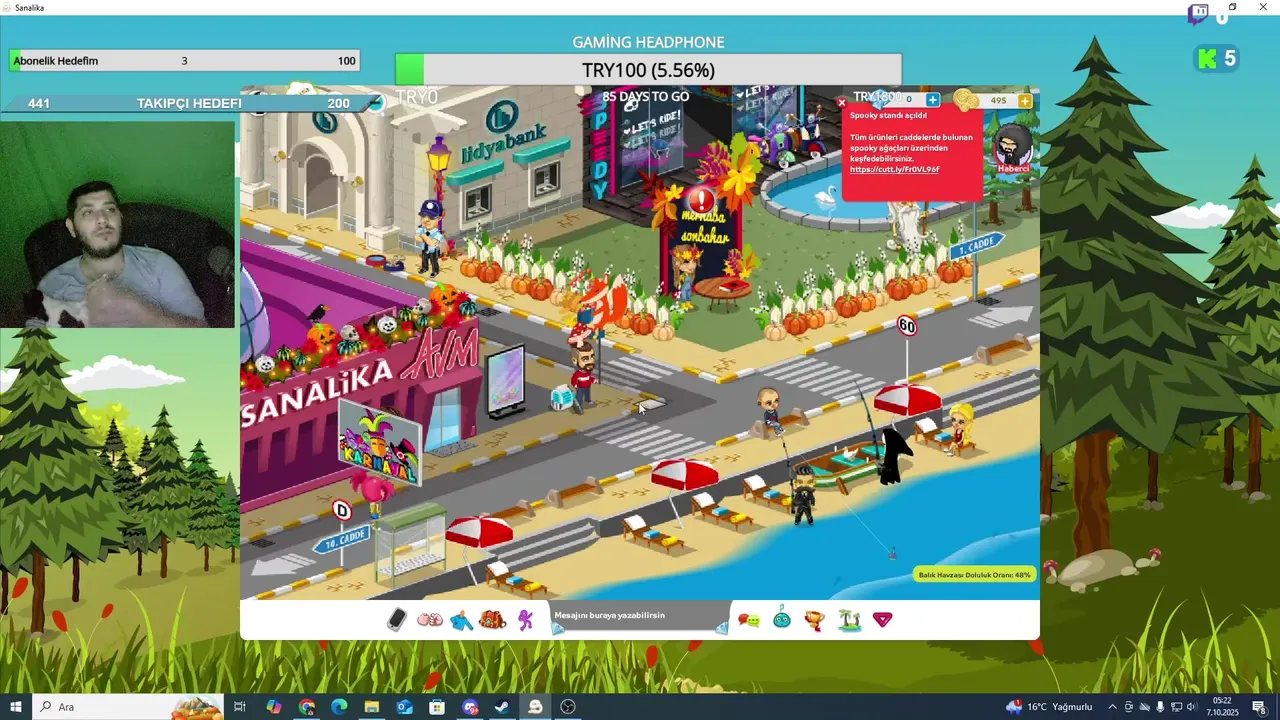Close the red Spooky standı notification

pos(842,102)
